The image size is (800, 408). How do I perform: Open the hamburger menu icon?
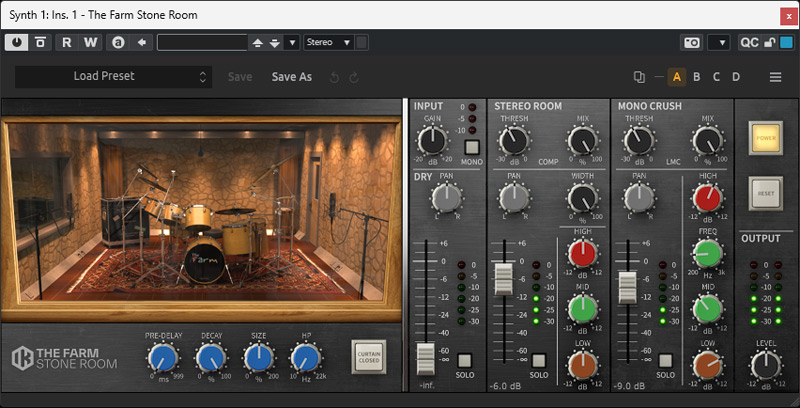pyautogui.click(x=775, y=77)
